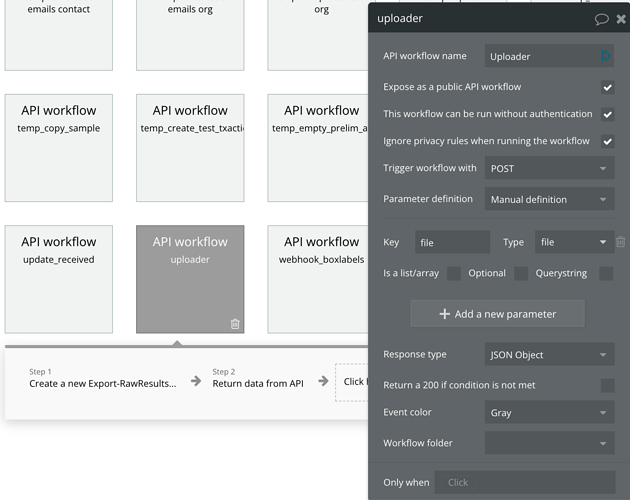Select the temp_create_test_txacti workflow card

pos(190,148)
